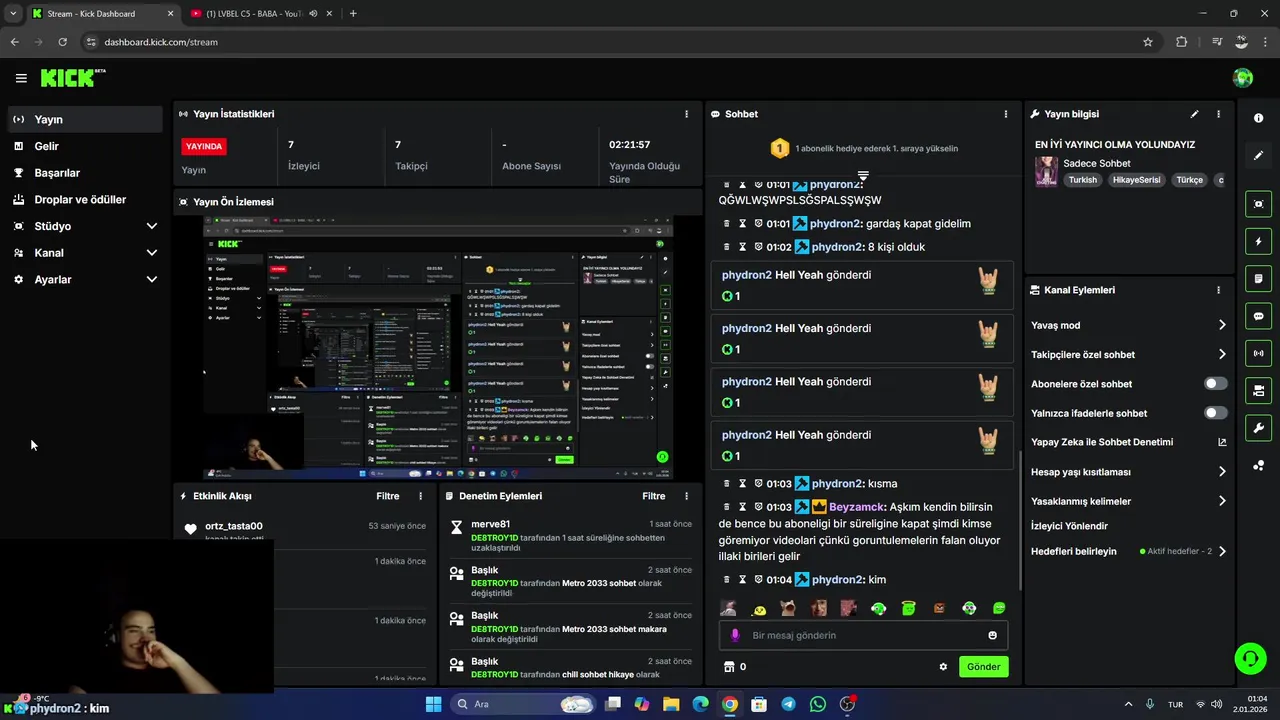
Task: Open Yavaş mod settings chevron
Action: [x=1222, y=325]
